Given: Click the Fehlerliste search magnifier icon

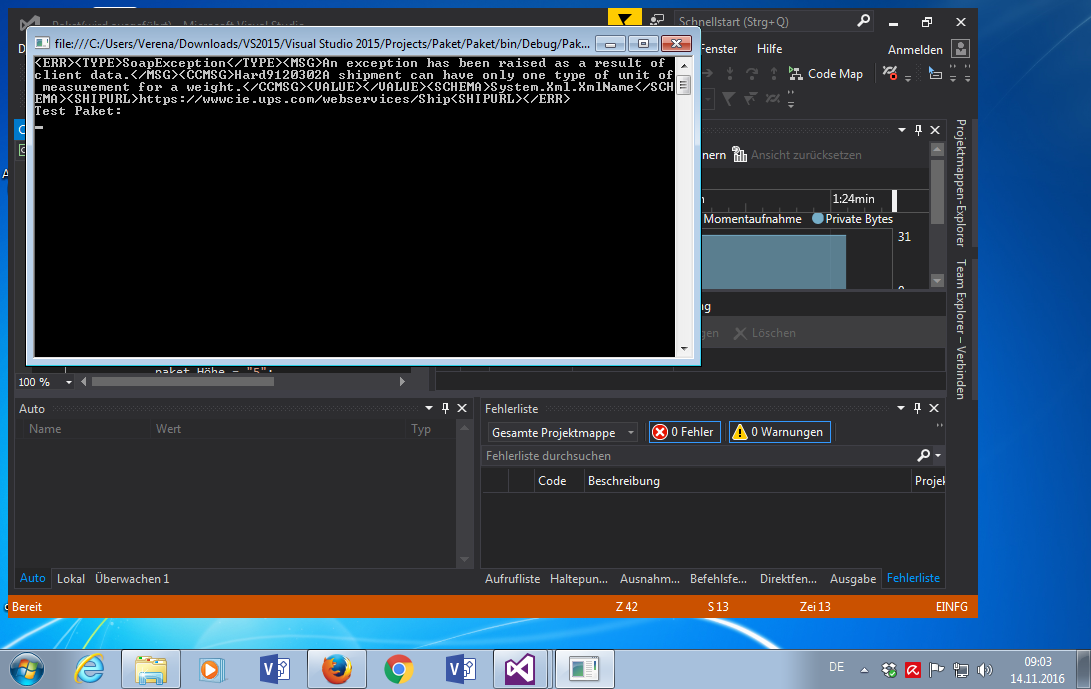Looking at the screenshot, I should [923, 455].
